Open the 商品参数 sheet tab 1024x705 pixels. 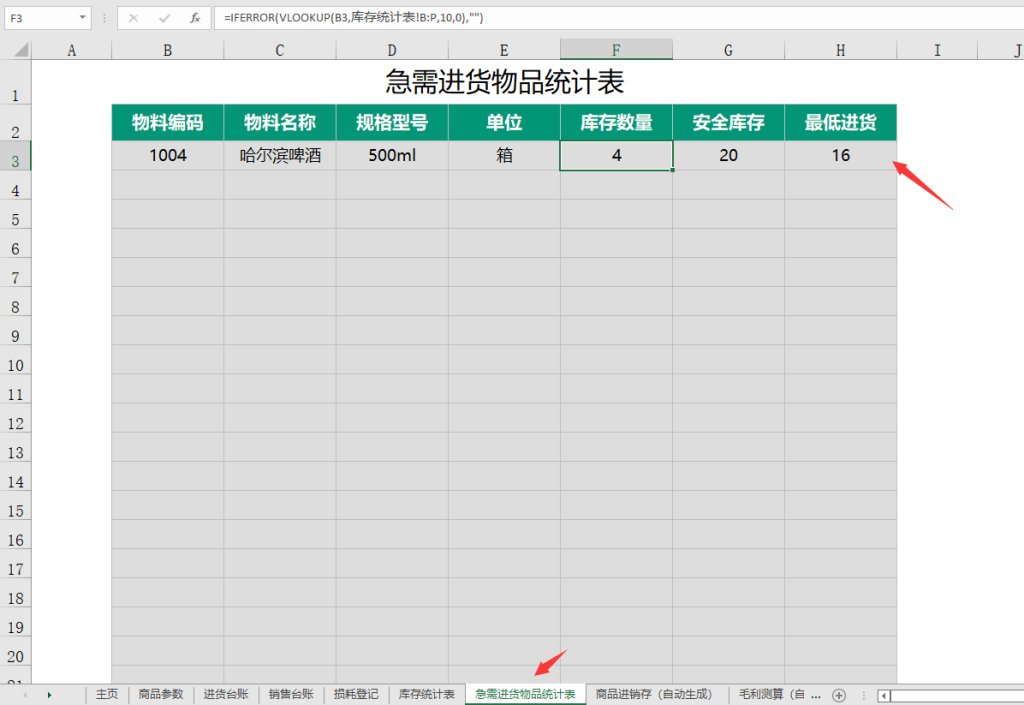(x=160, y=693)
